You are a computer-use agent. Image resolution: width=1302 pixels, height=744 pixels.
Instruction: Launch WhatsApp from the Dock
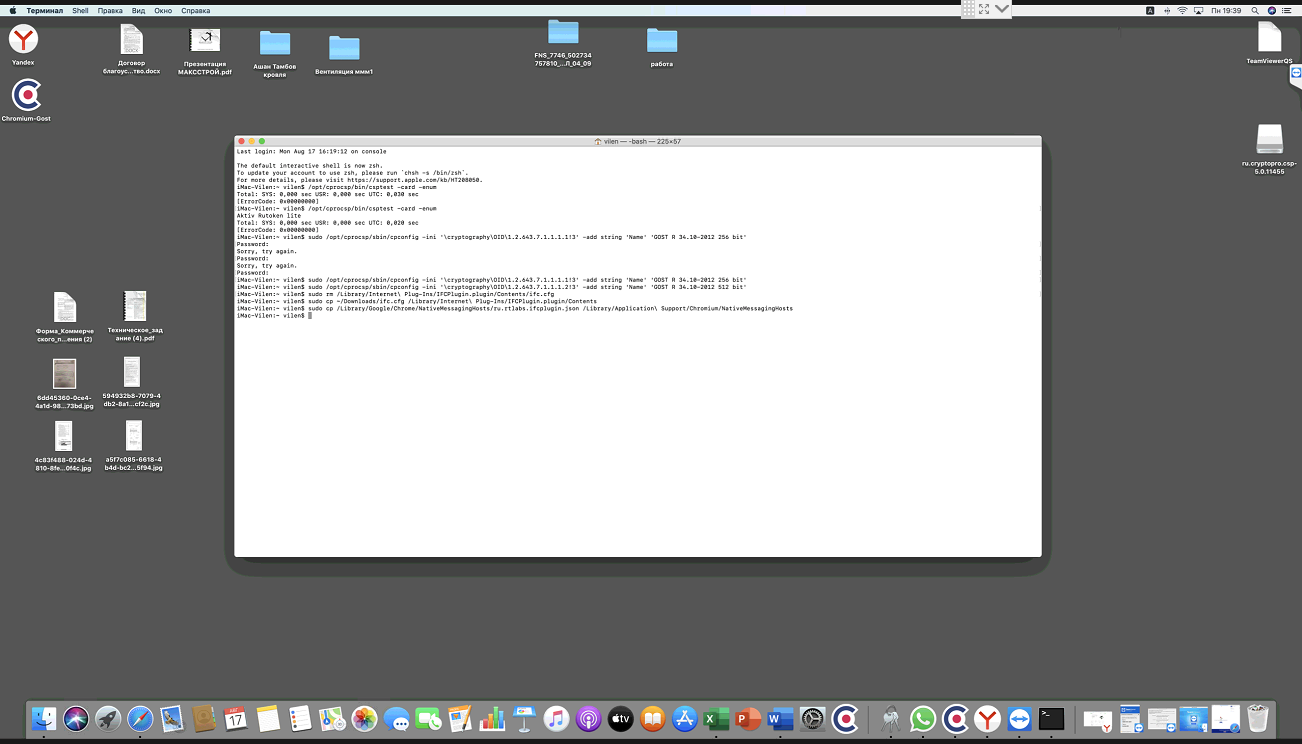pyautogui.click(x=923, y=718)
